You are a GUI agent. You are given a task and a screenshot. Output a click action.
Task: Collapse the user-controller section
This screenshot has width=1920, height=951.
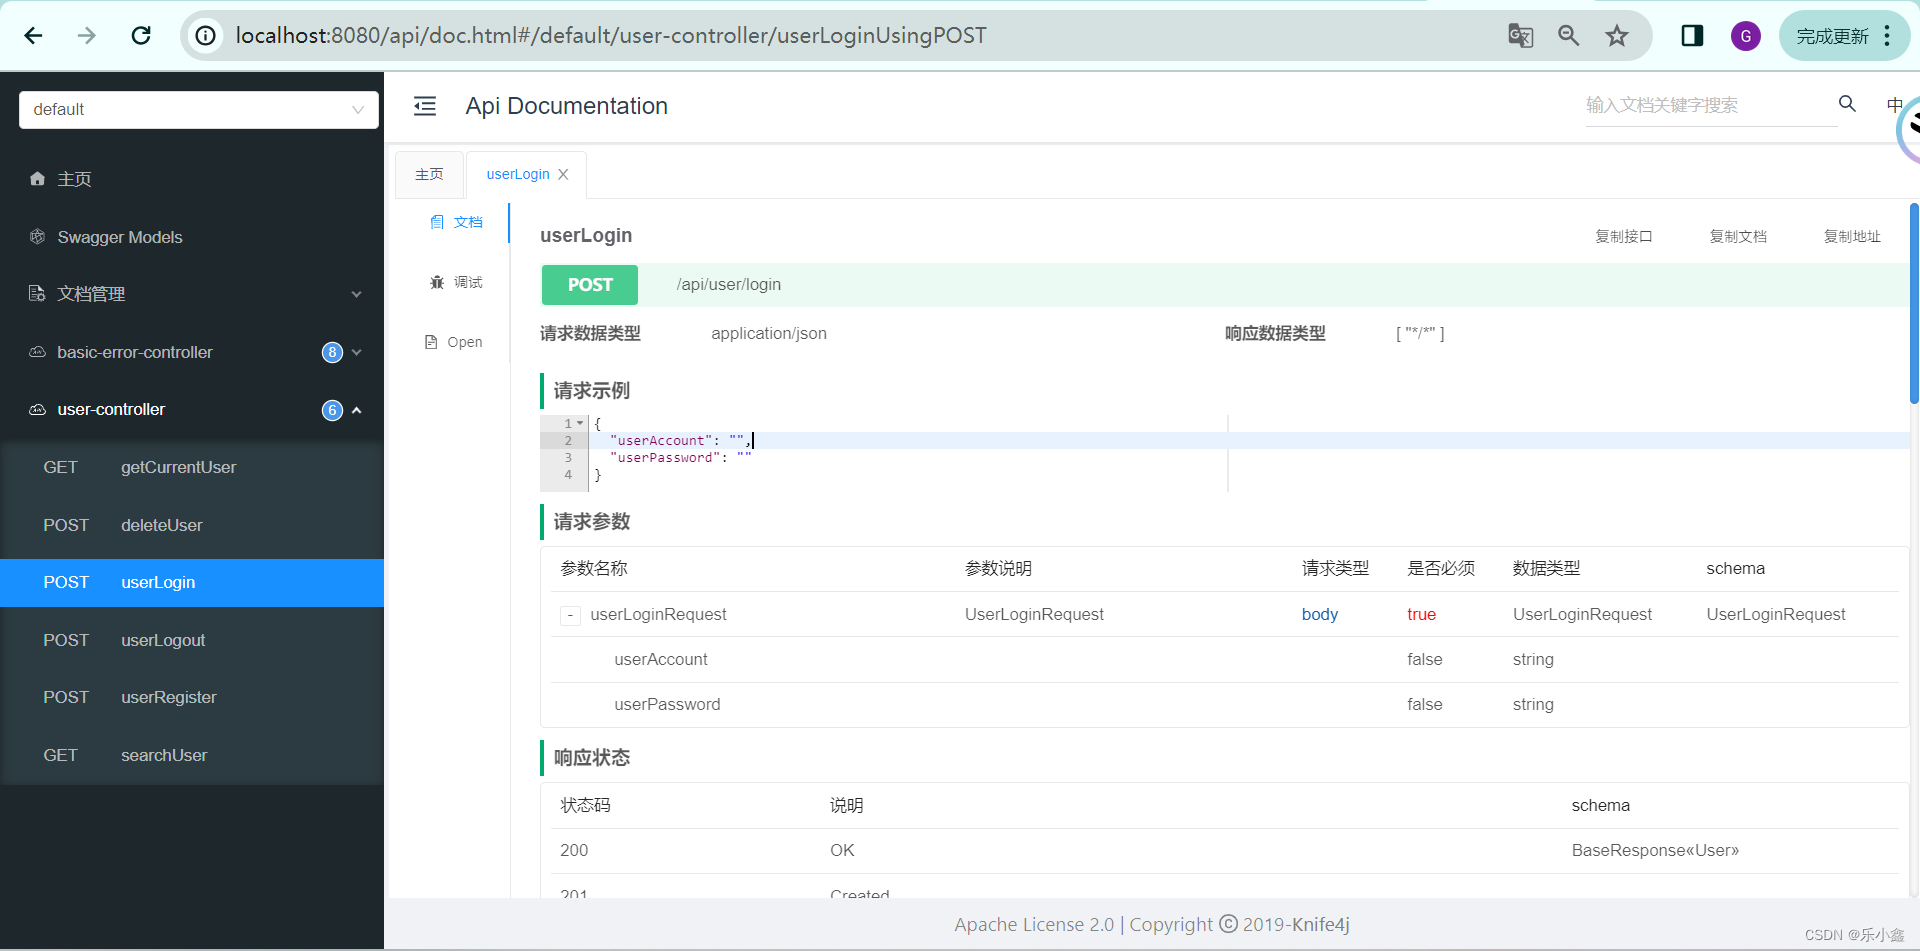coord(357,409)
